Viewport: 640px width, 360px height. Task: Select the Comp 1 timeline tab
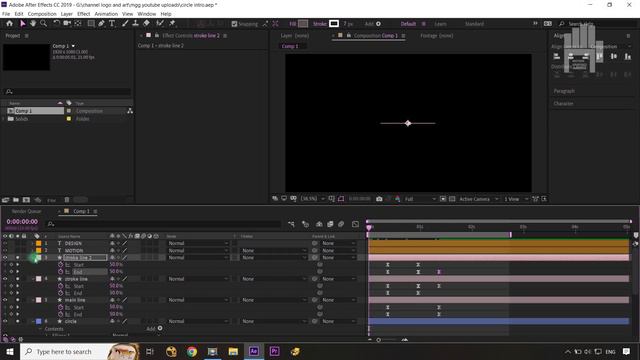coord(81,211)
